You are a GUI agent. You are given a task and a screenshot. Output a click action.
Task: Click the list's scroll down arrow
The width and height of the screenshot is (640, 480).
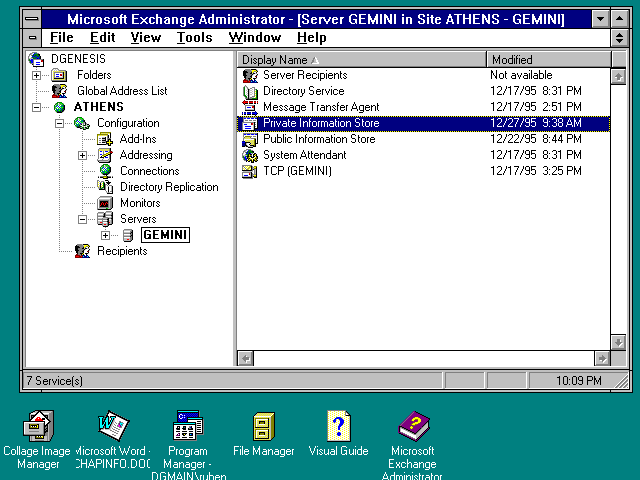619,342
